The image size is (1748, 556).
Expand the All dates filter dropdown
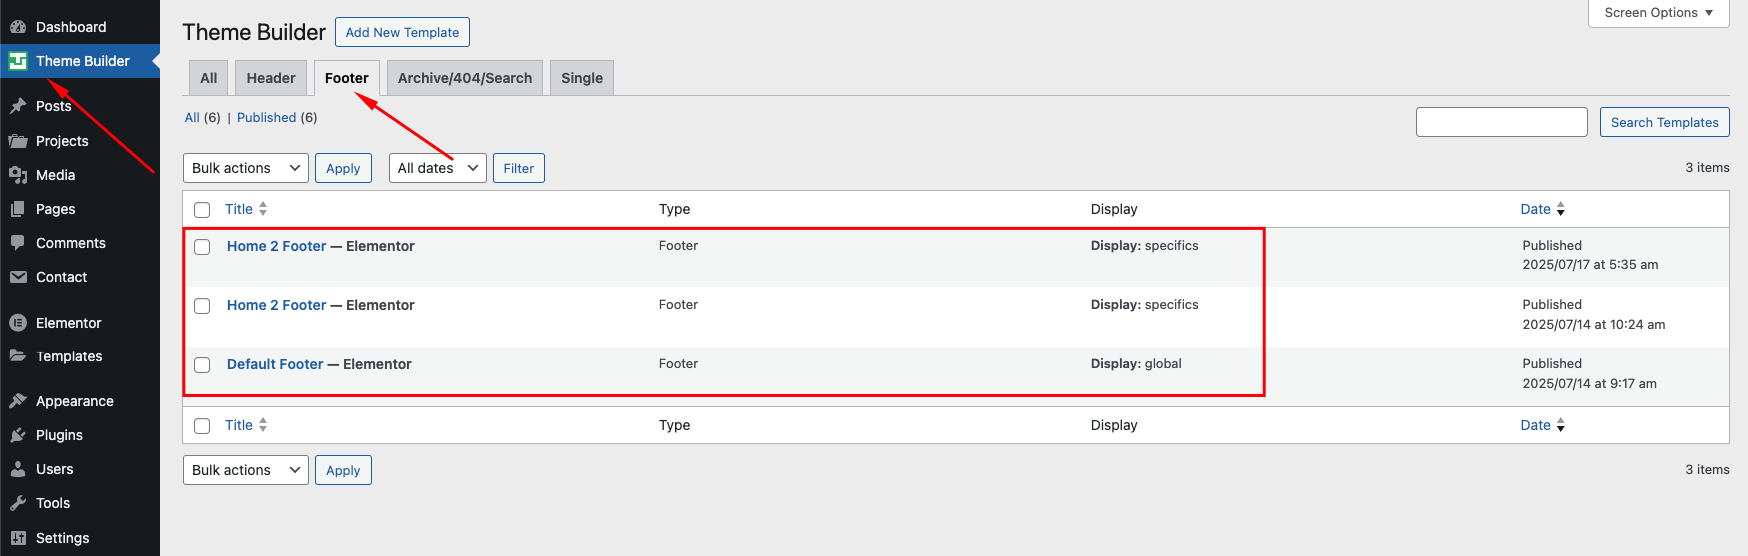437,168
